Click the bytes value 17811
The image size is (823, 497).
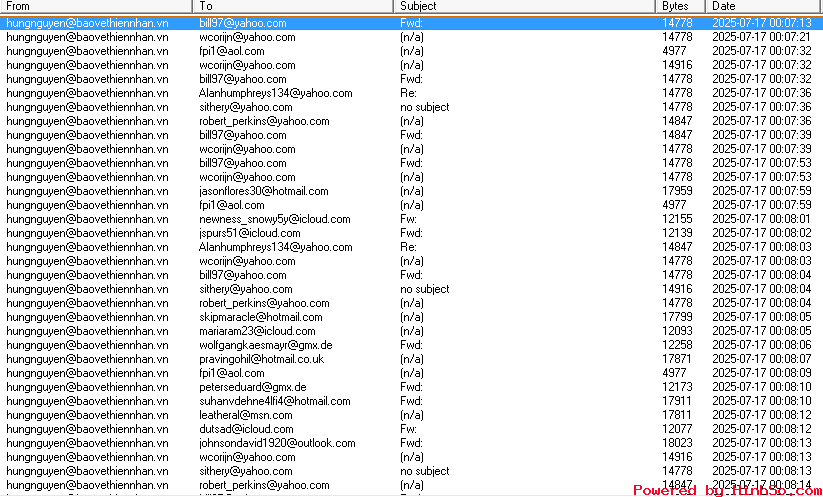click(x=677, y=415)
